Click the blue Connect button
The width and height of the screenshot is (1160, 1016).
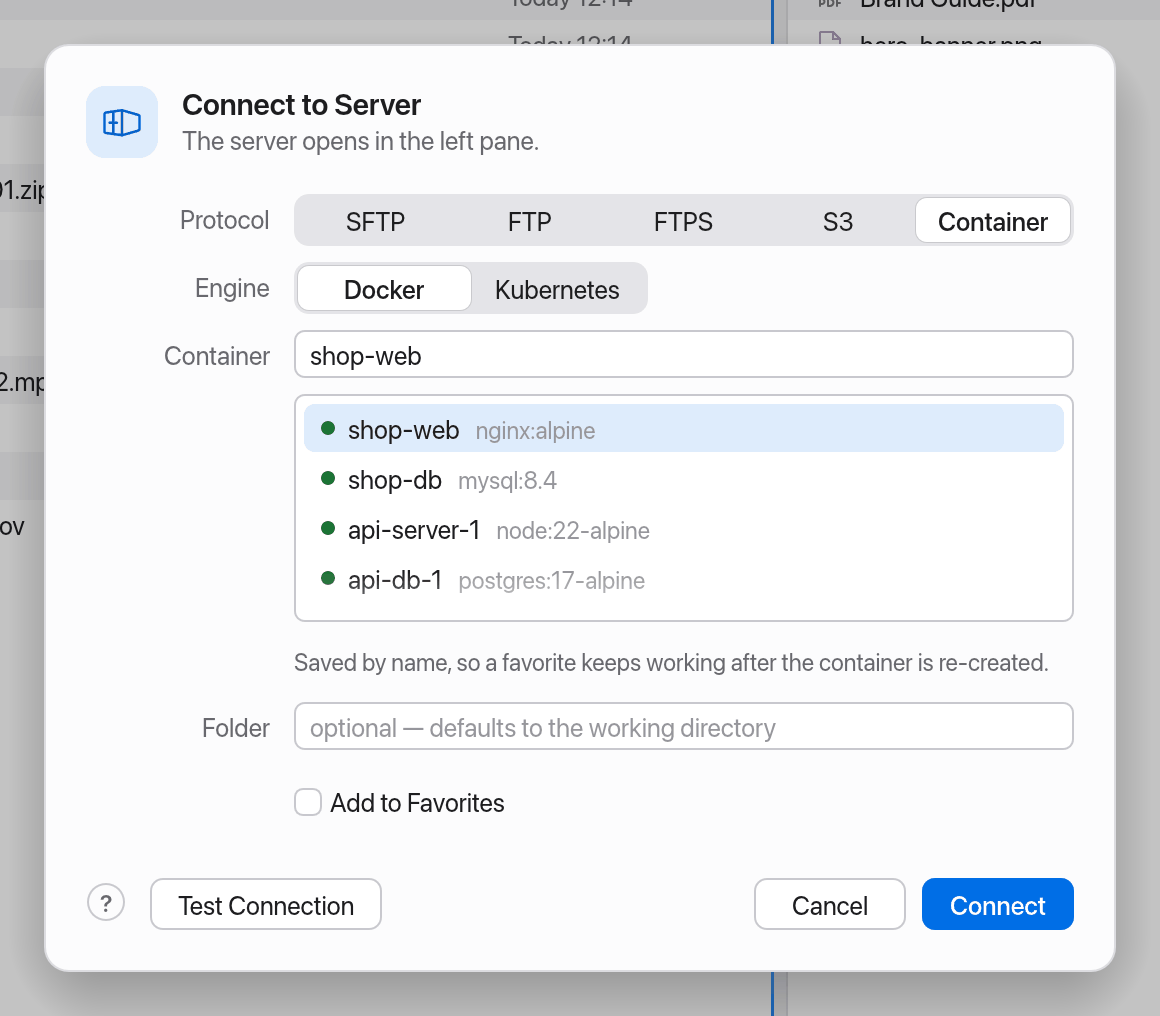(997, 904)
